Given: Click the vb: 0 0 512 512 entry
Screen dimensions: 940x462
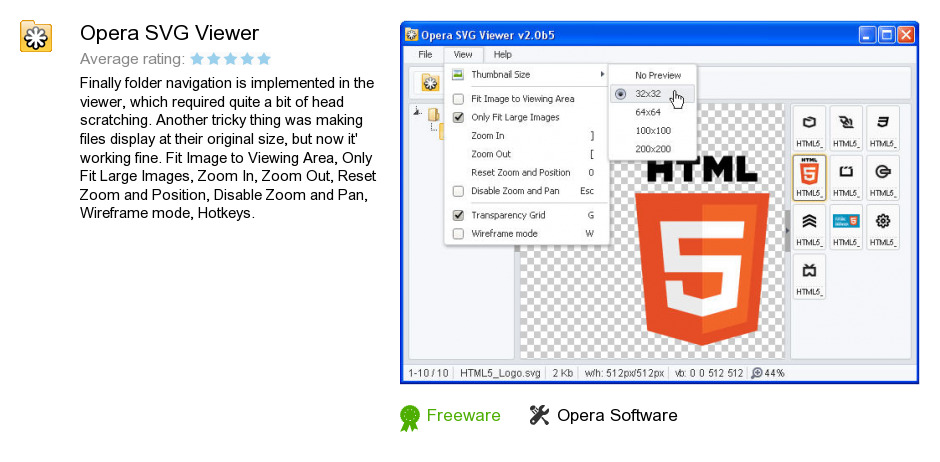Looking at the screenshot, I should 709,373.
